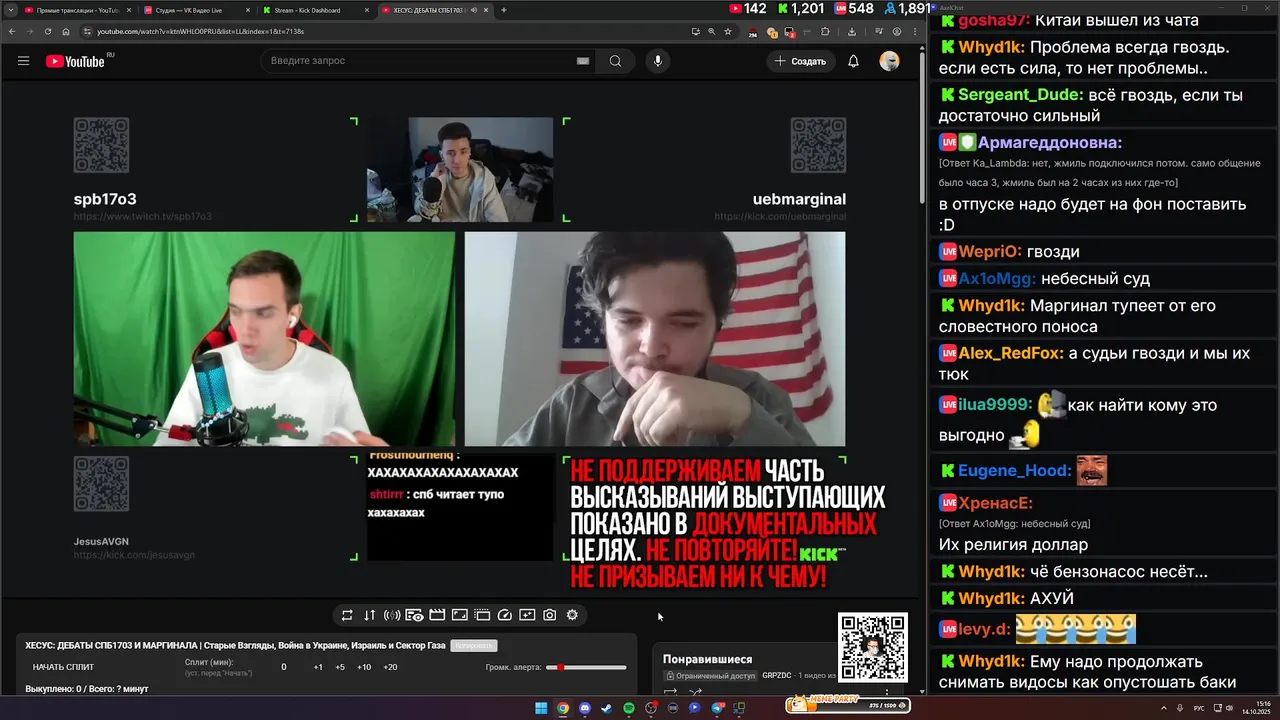This screenshot has width=1280, height=720.
Task: Add +20 minutes to split
Action: pyautogui.click(x=390, y=667)
